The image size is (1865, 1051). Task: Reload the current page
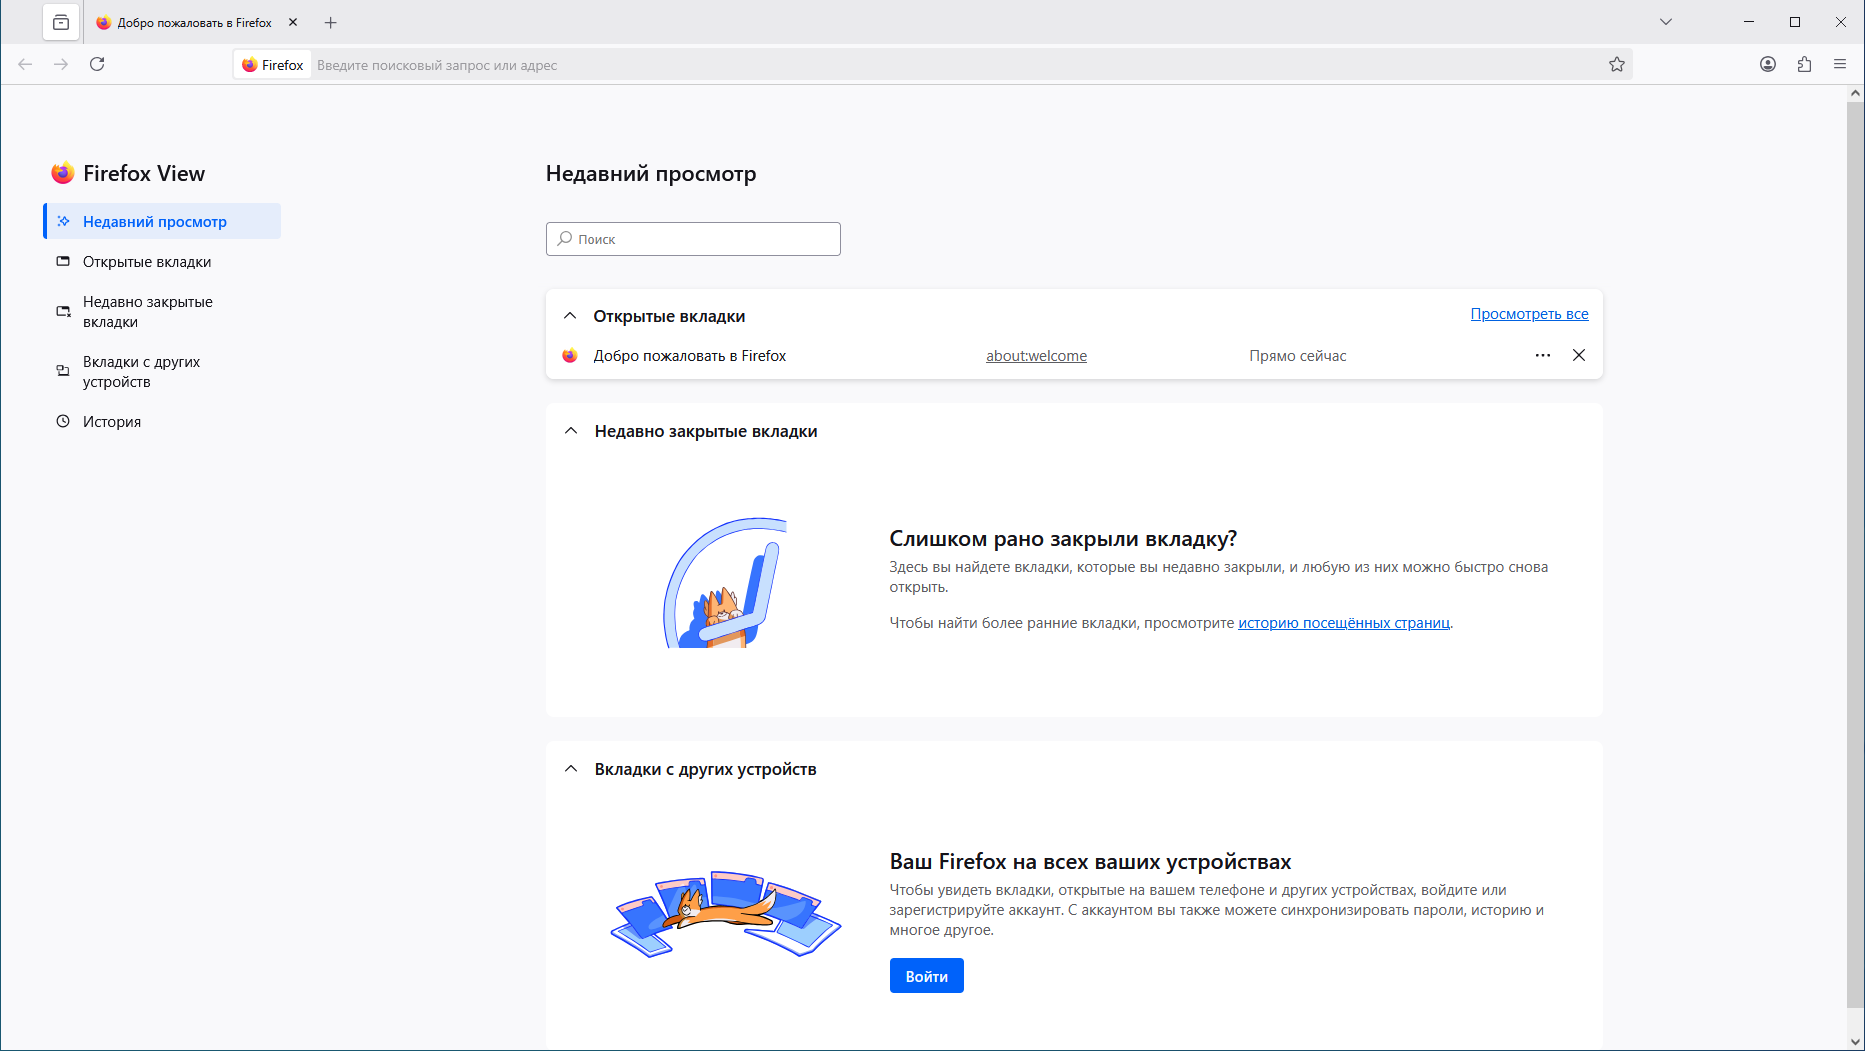pyautogui.click(x=97, y=64)
